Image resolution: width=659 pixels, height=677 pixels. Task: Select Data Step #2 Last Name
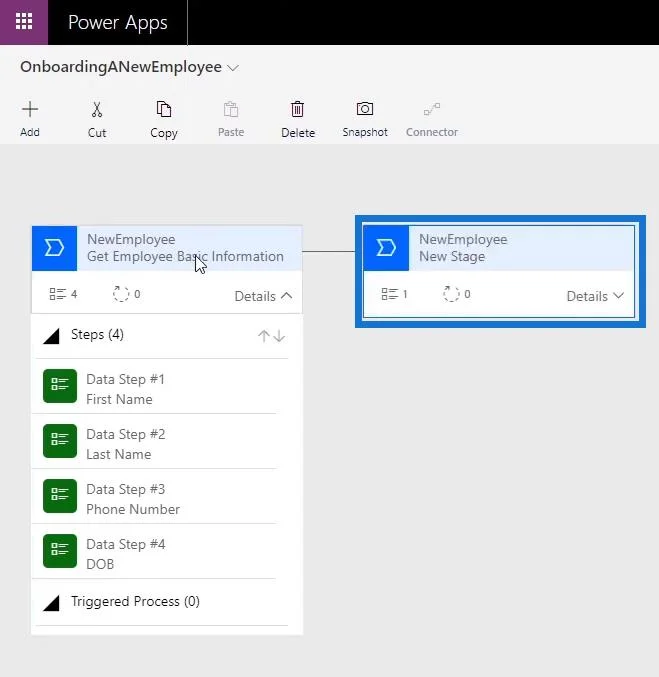[x=155, y=441]
